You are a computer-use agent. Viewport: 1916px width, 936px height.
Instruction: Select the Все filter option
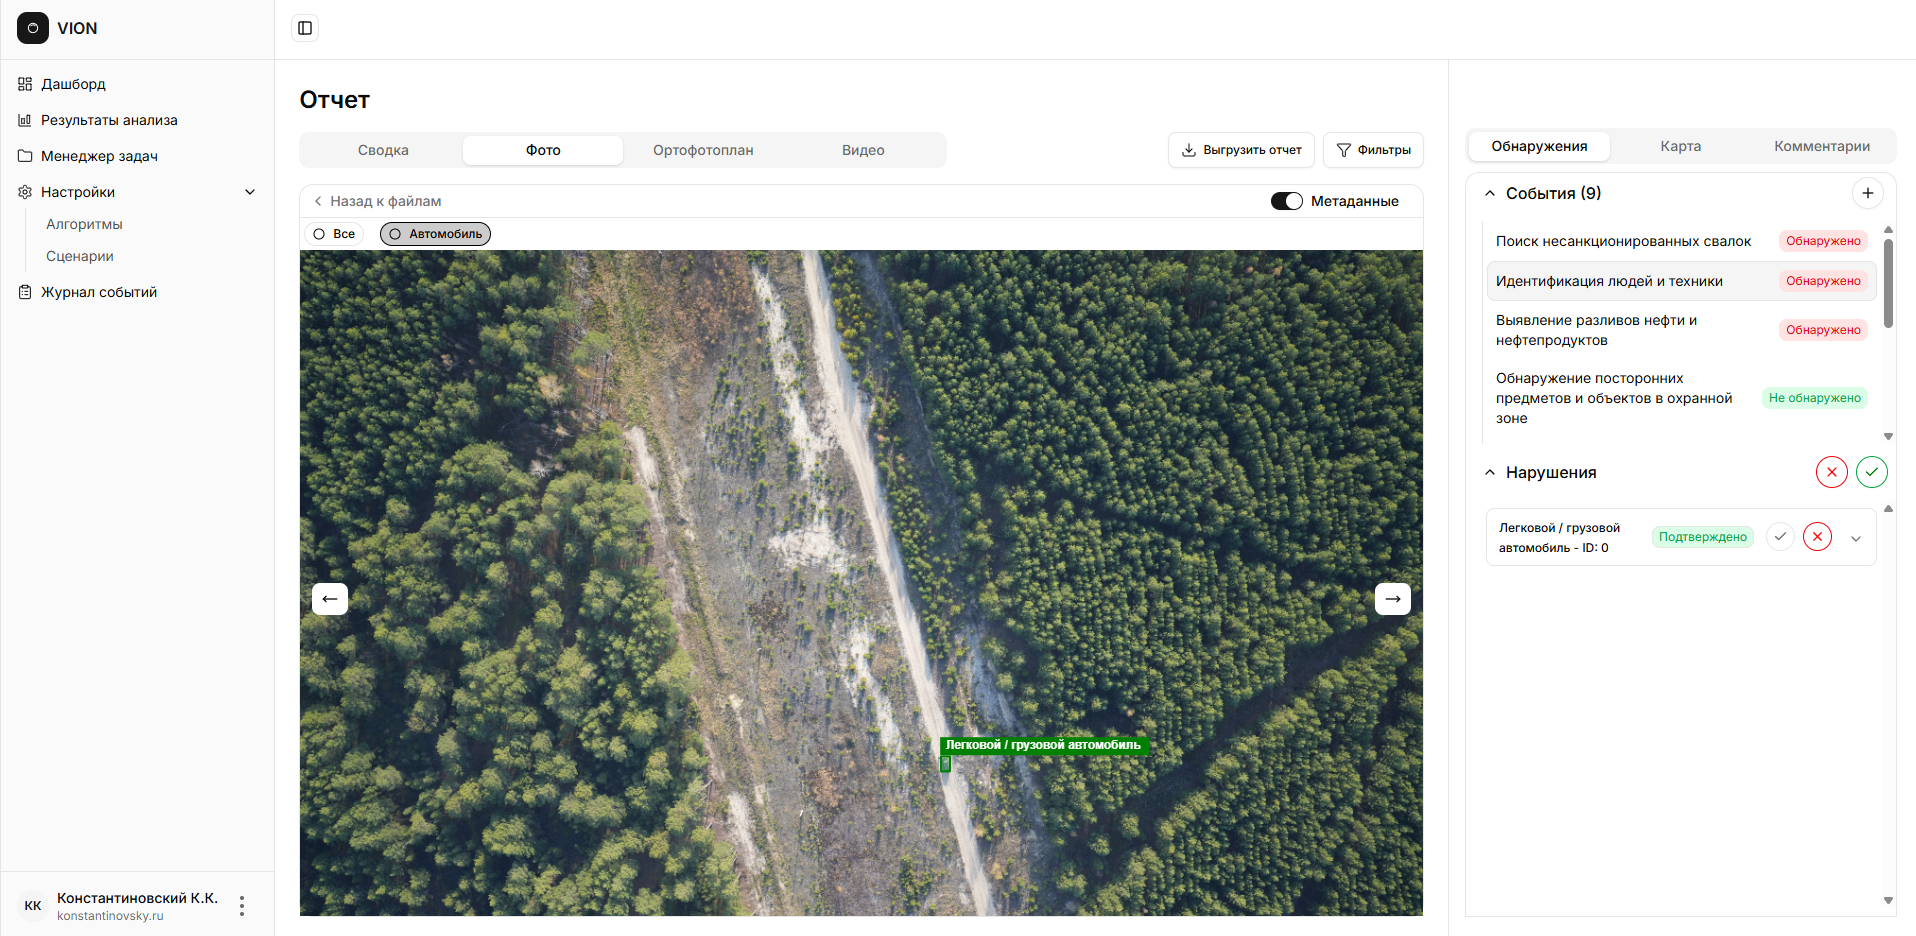334,234
